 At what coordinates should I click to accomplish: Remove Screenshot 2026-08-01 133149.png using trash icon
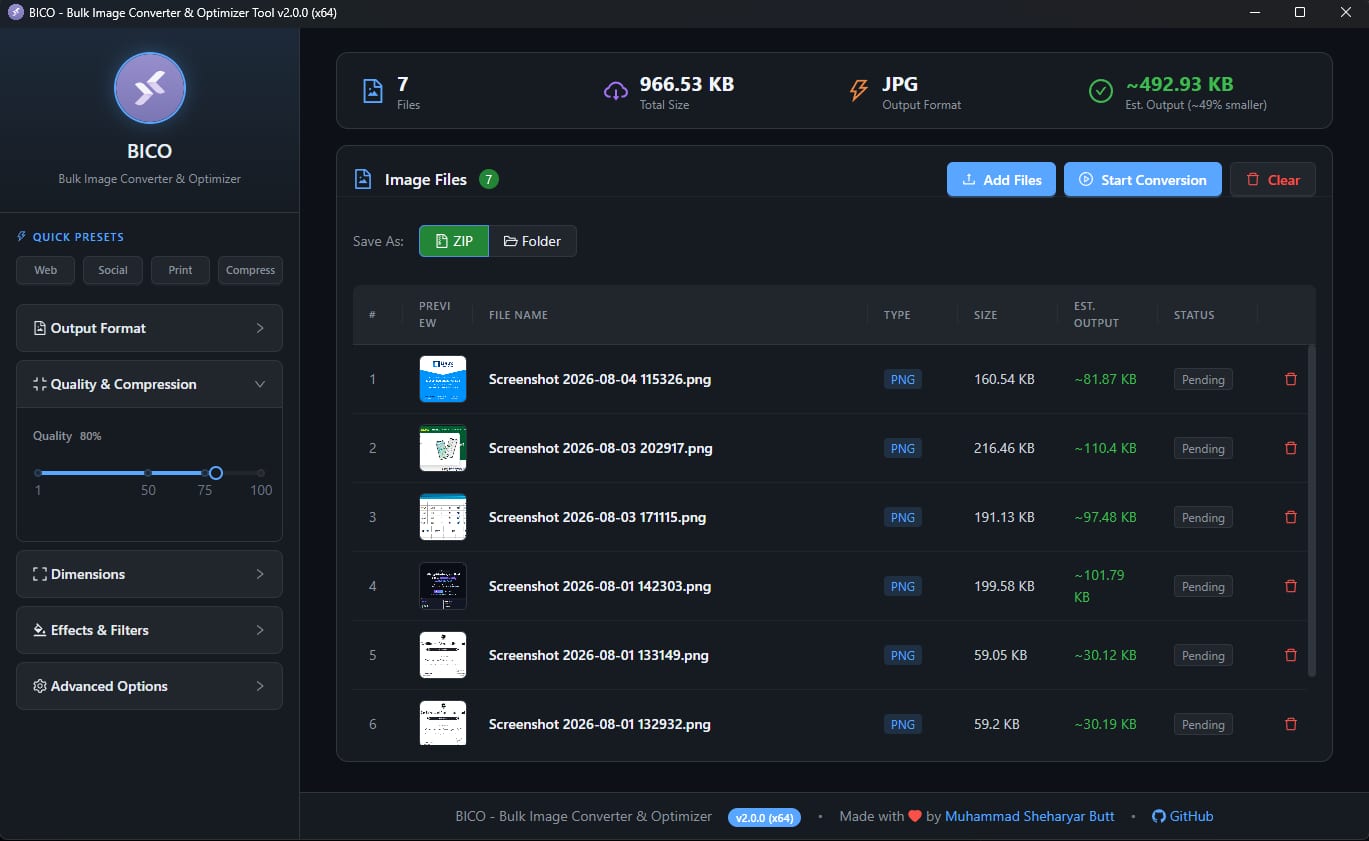1290,655
